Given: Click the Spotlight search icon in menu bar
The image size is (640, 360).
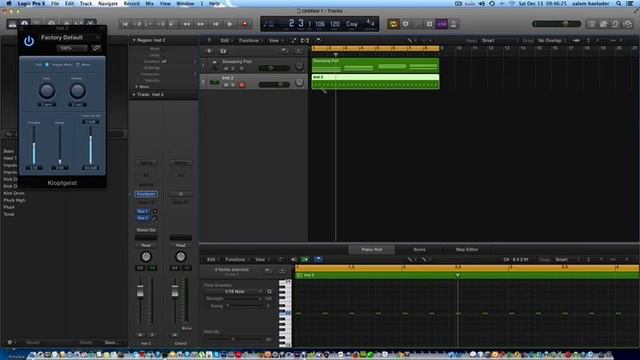Looking at the screenshot, I should [x=619, y=3].
